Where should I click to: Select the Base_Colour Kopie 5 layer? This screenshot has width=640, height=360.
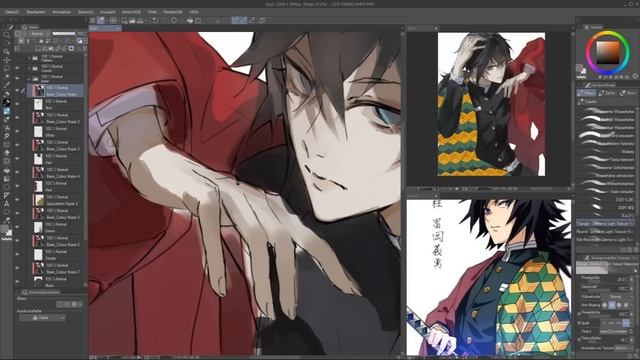(x=58, y=213)
